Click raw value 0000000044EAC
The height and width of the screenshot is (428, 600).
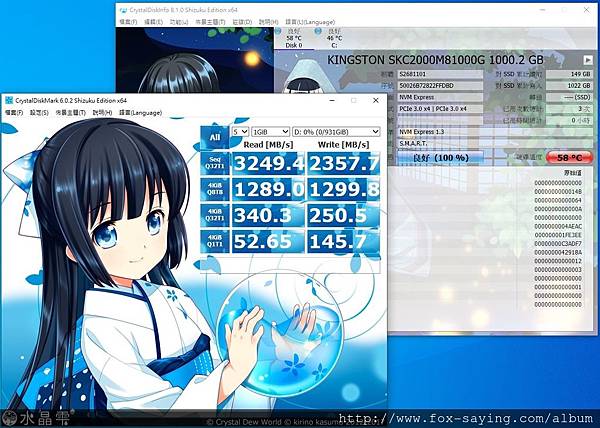pyautogui.click(x=558, y=226)
